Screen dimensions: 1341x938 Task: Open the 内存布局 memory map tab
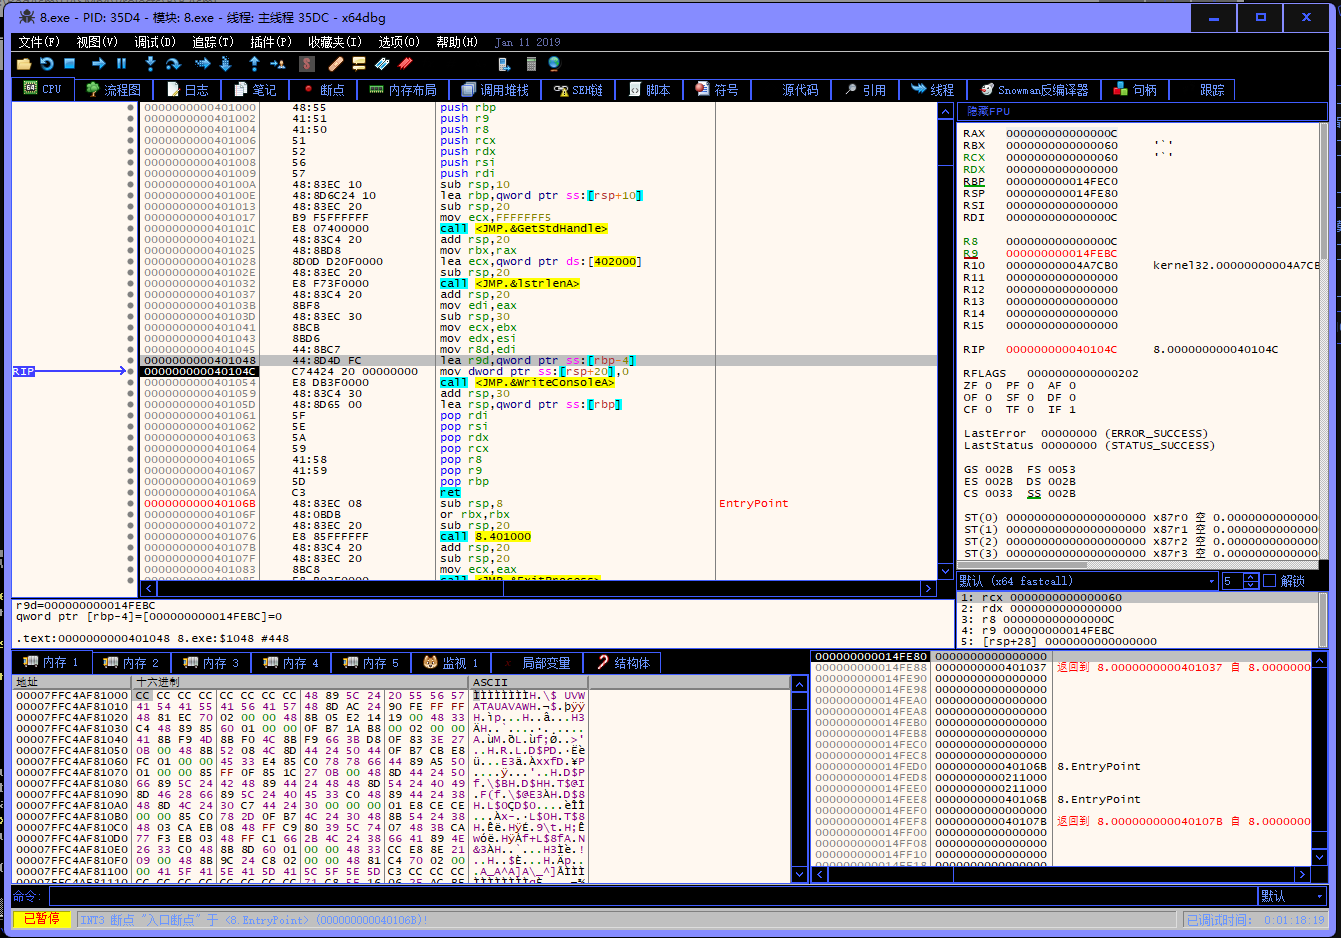coord(403,89)
